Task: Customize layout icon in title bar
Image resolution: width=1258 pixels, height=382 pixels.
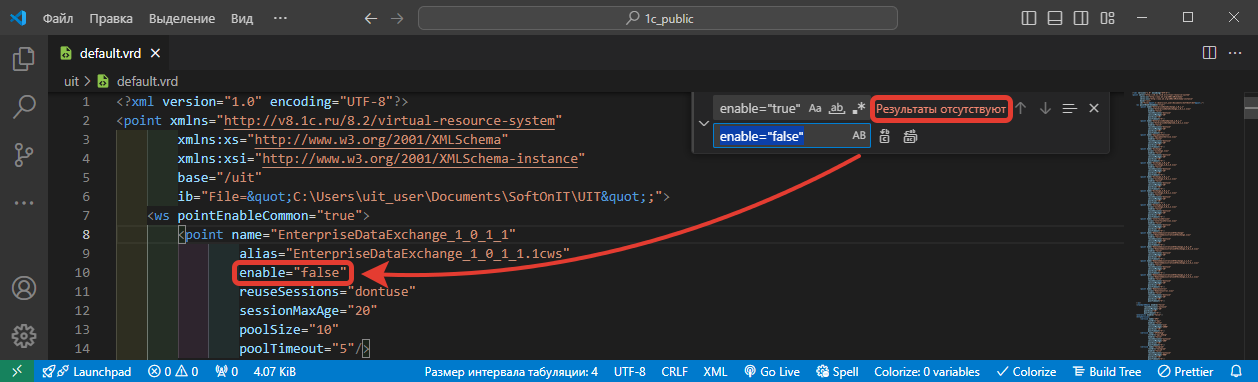Action: [1108, 18]
